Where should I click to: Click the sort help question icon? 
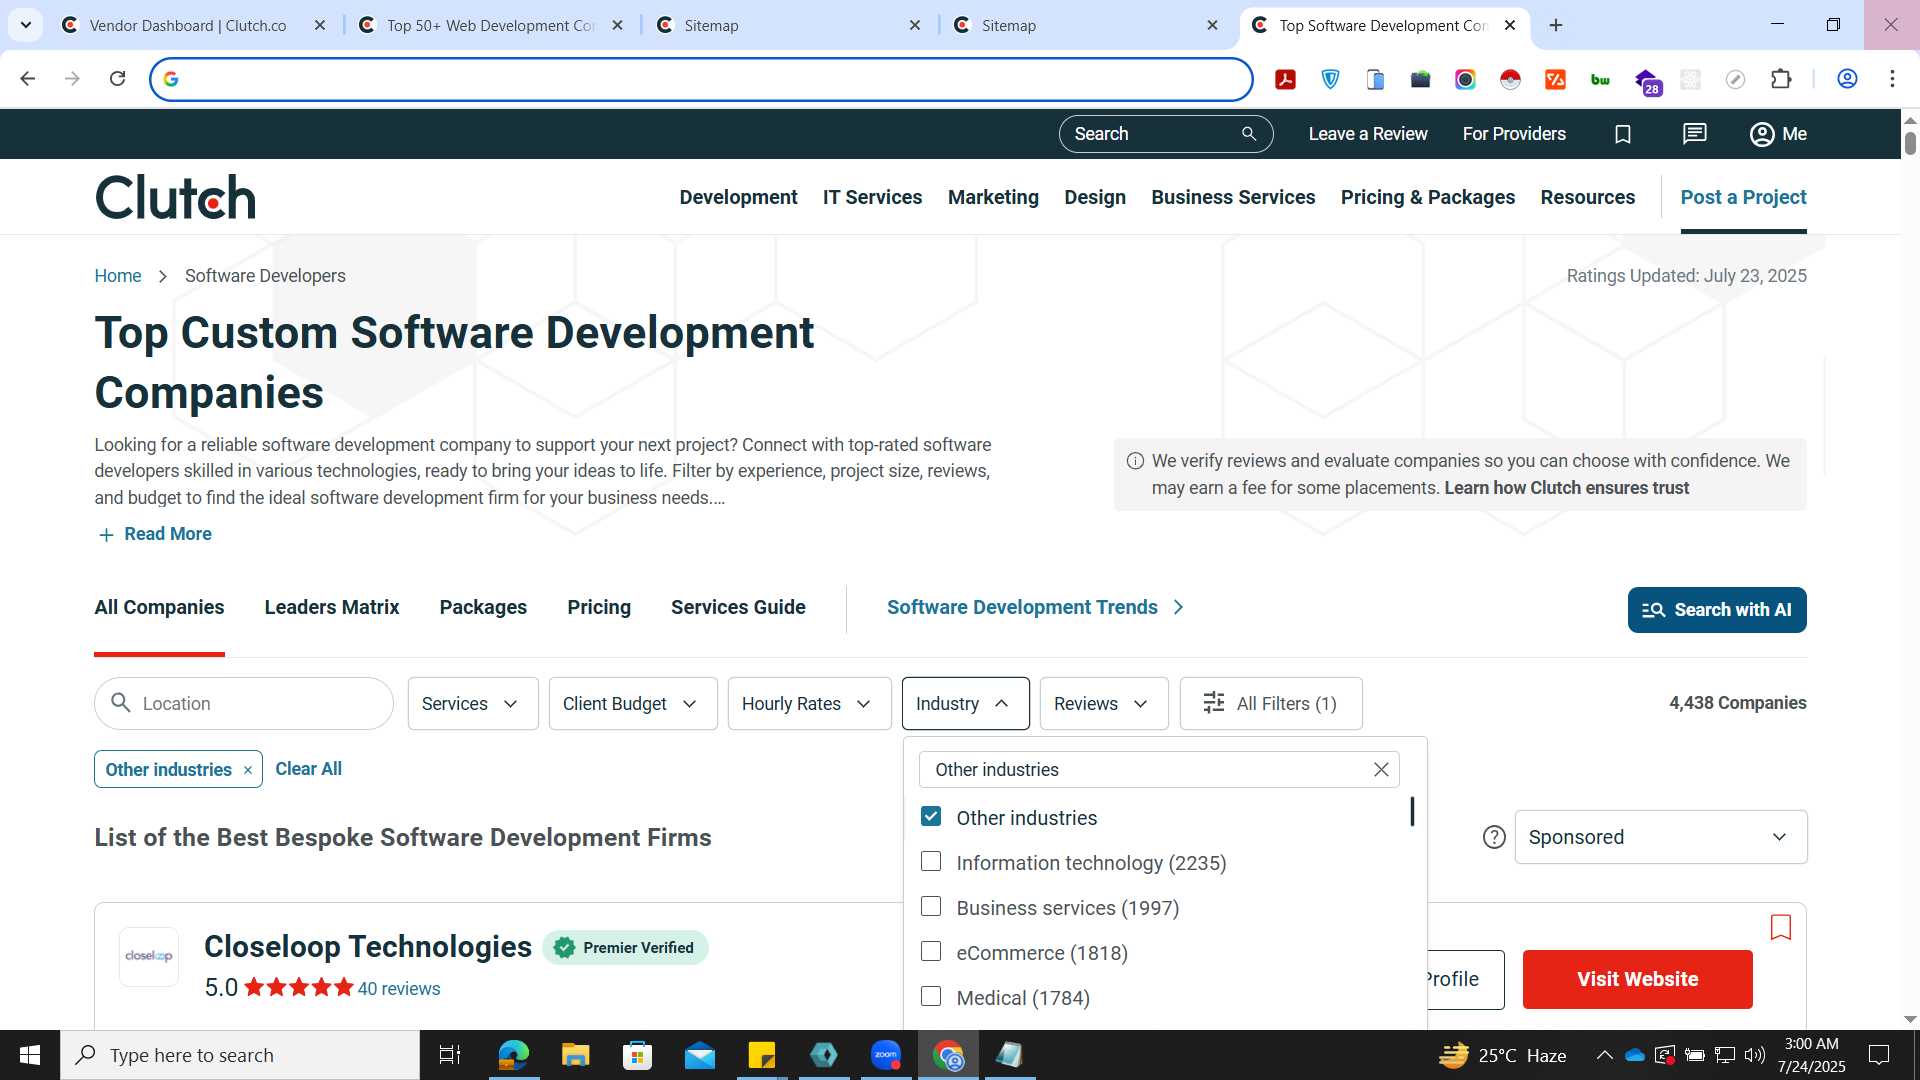click(1494, 837)
